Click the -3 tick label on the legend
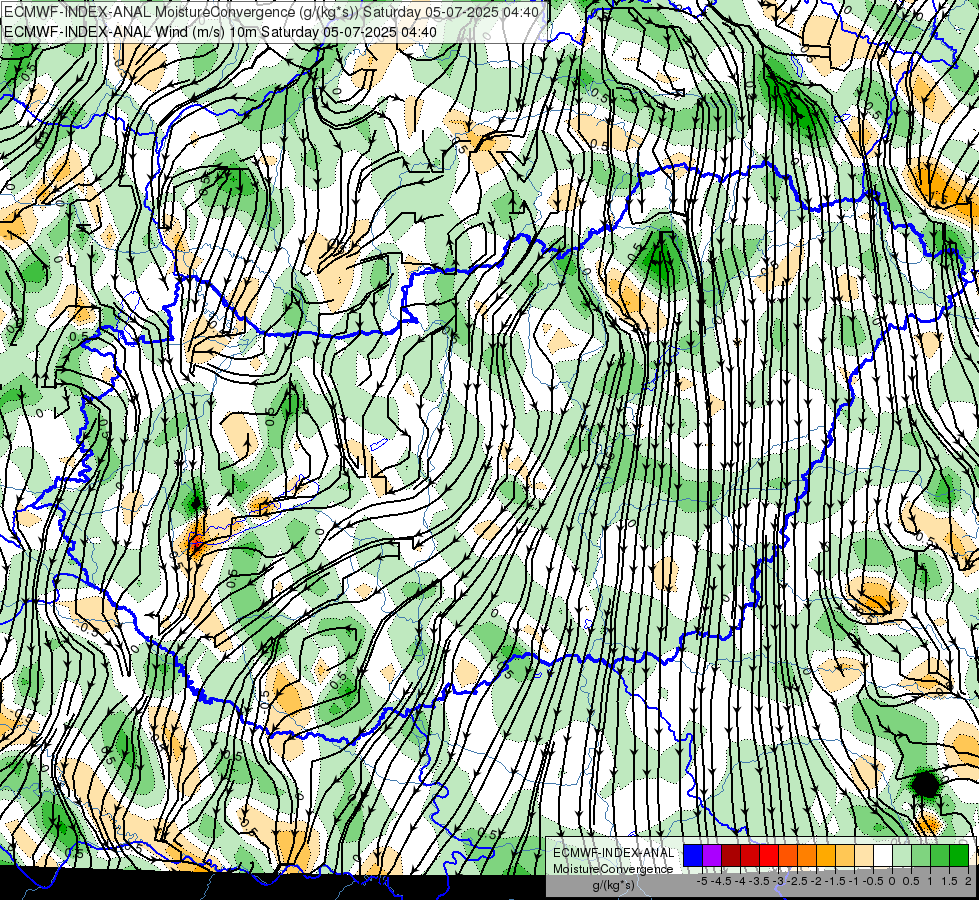Image resolution: width=979 pixels, height=900 pixels. point(778,881)
